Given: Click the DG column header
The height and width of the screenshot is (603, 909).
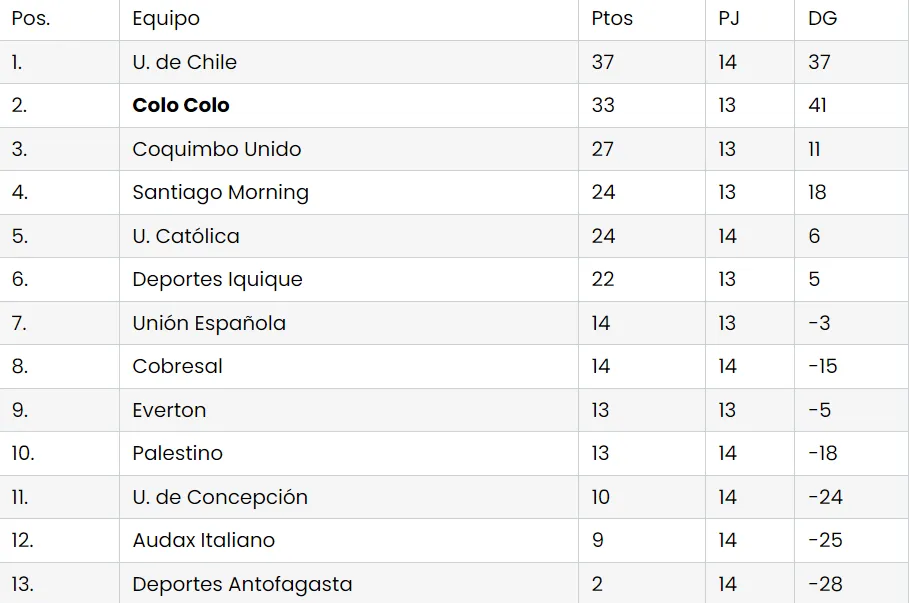Looking at the screenshot, I should (822, 18).
